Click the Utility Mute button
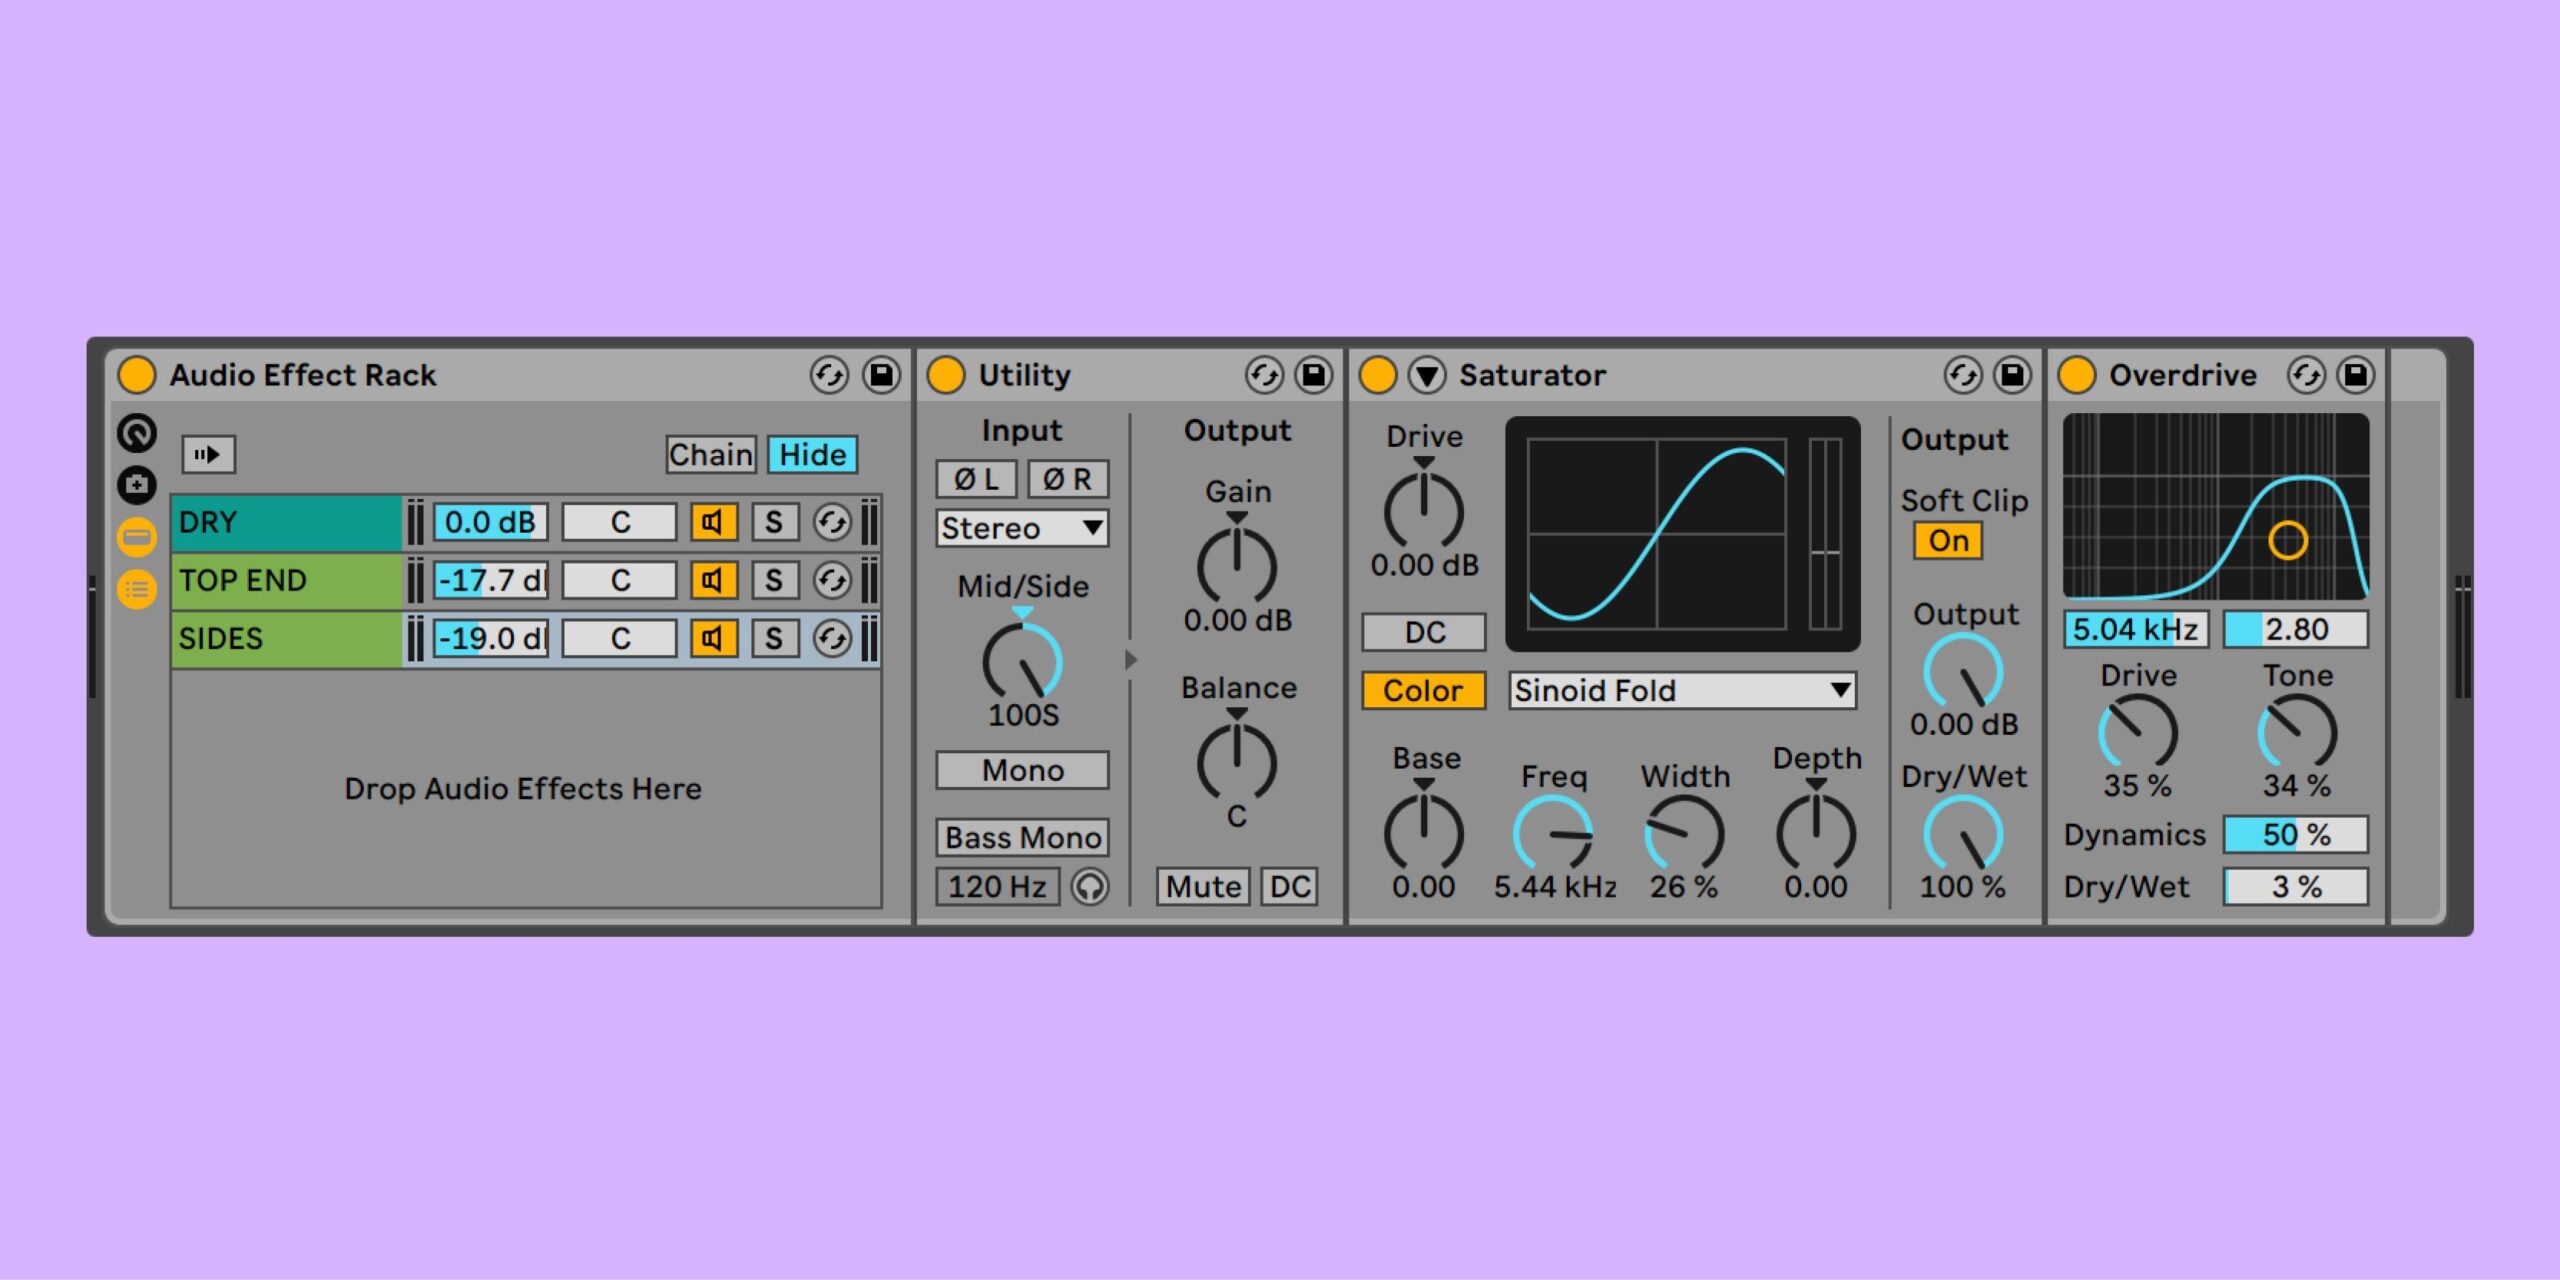Image resolution: width=2560 pixels, height=1280 pixels. [1203, 886]
